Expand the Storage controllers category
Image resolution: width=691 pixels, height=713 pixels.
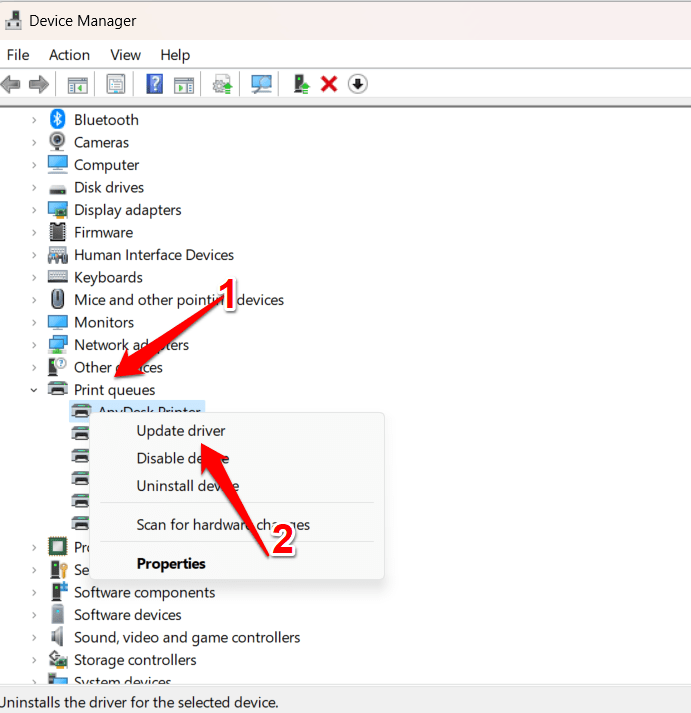coord(34,660)
